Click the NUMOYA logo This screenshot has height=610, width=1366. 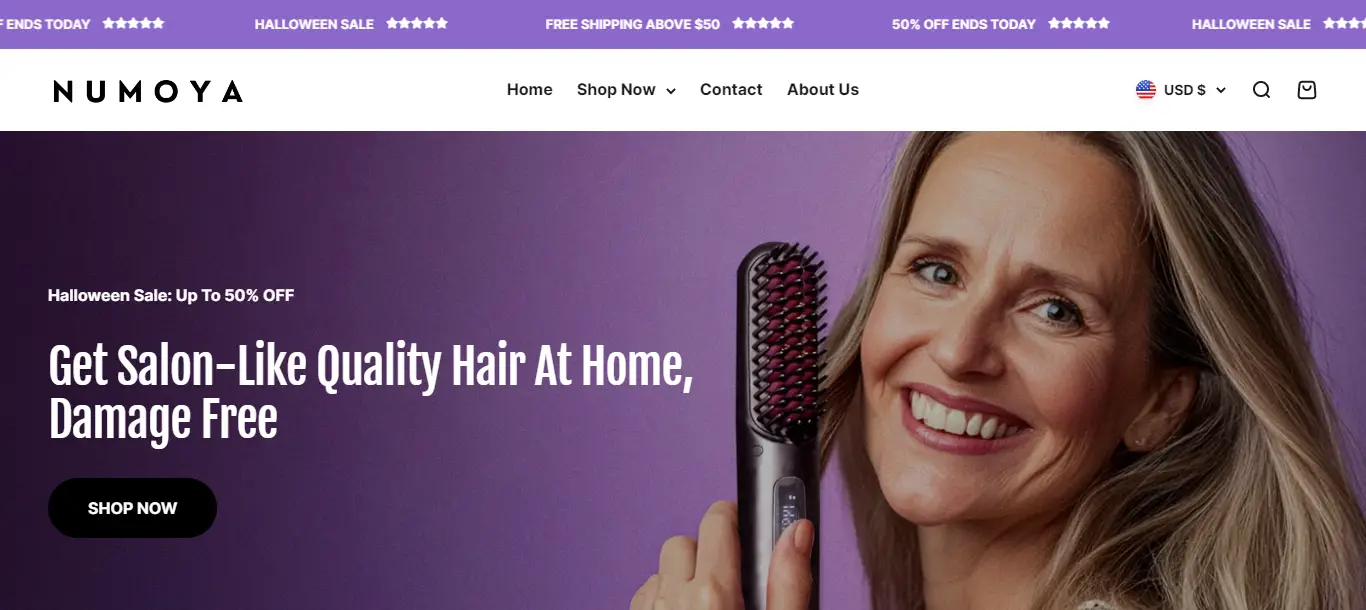coord(148,91)
